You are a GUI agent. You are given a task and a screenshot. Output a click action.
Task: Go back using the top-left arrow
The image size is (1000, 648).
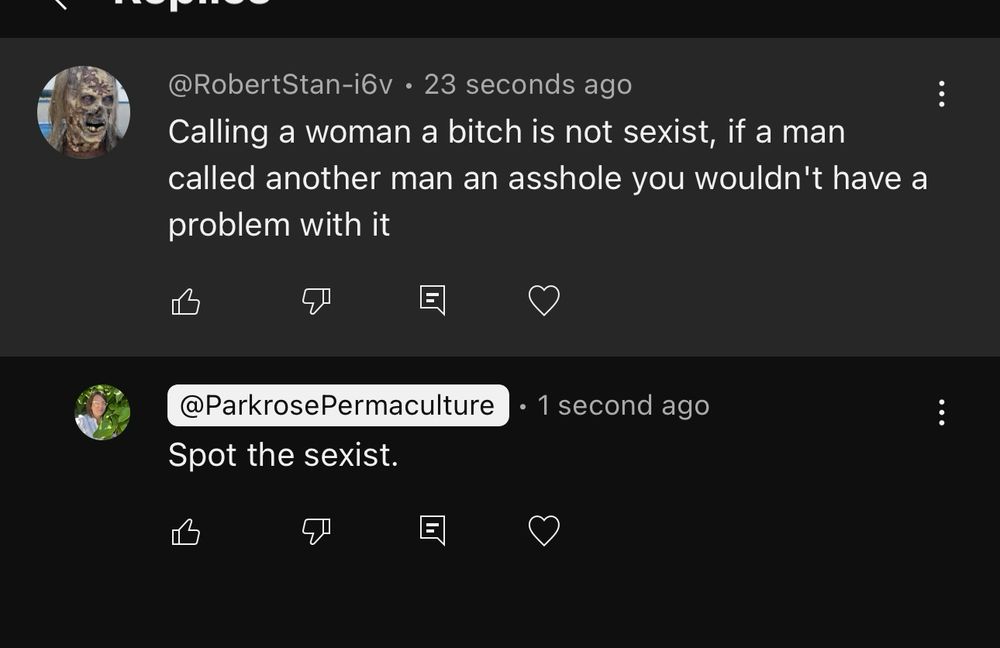tap(60, 4)
